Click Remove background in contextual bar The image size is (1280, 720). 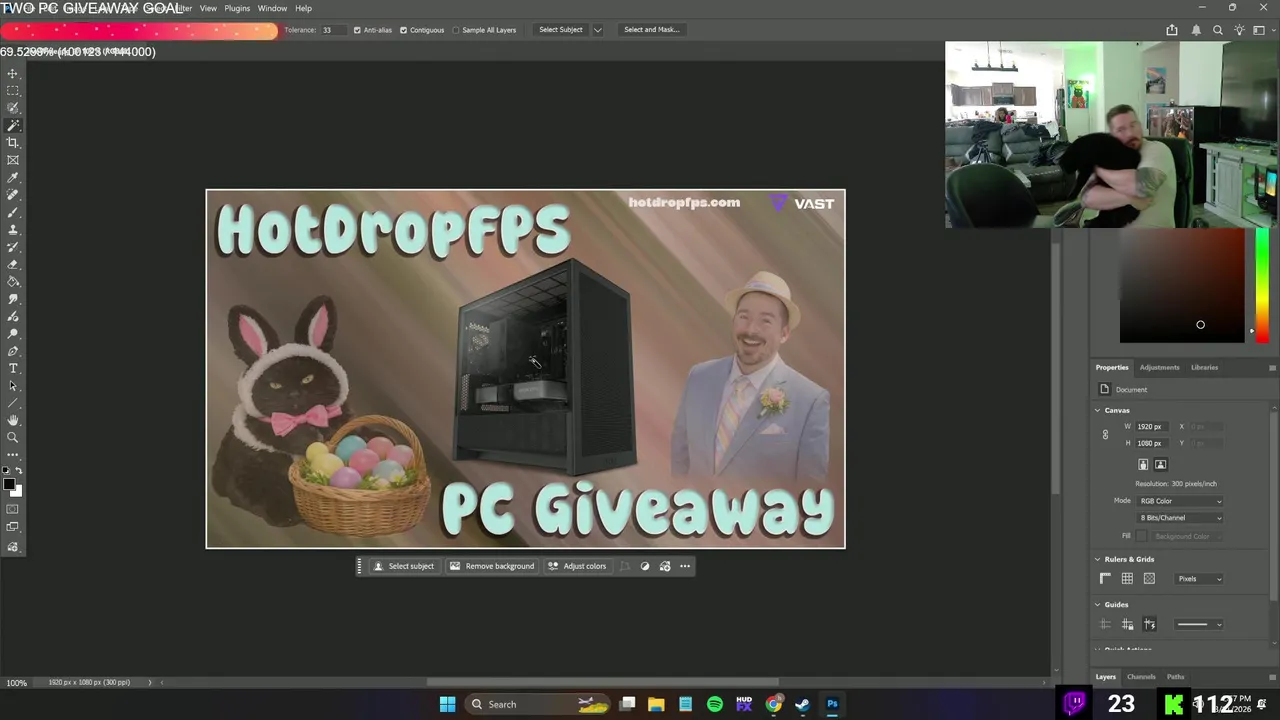pos(491,566)
